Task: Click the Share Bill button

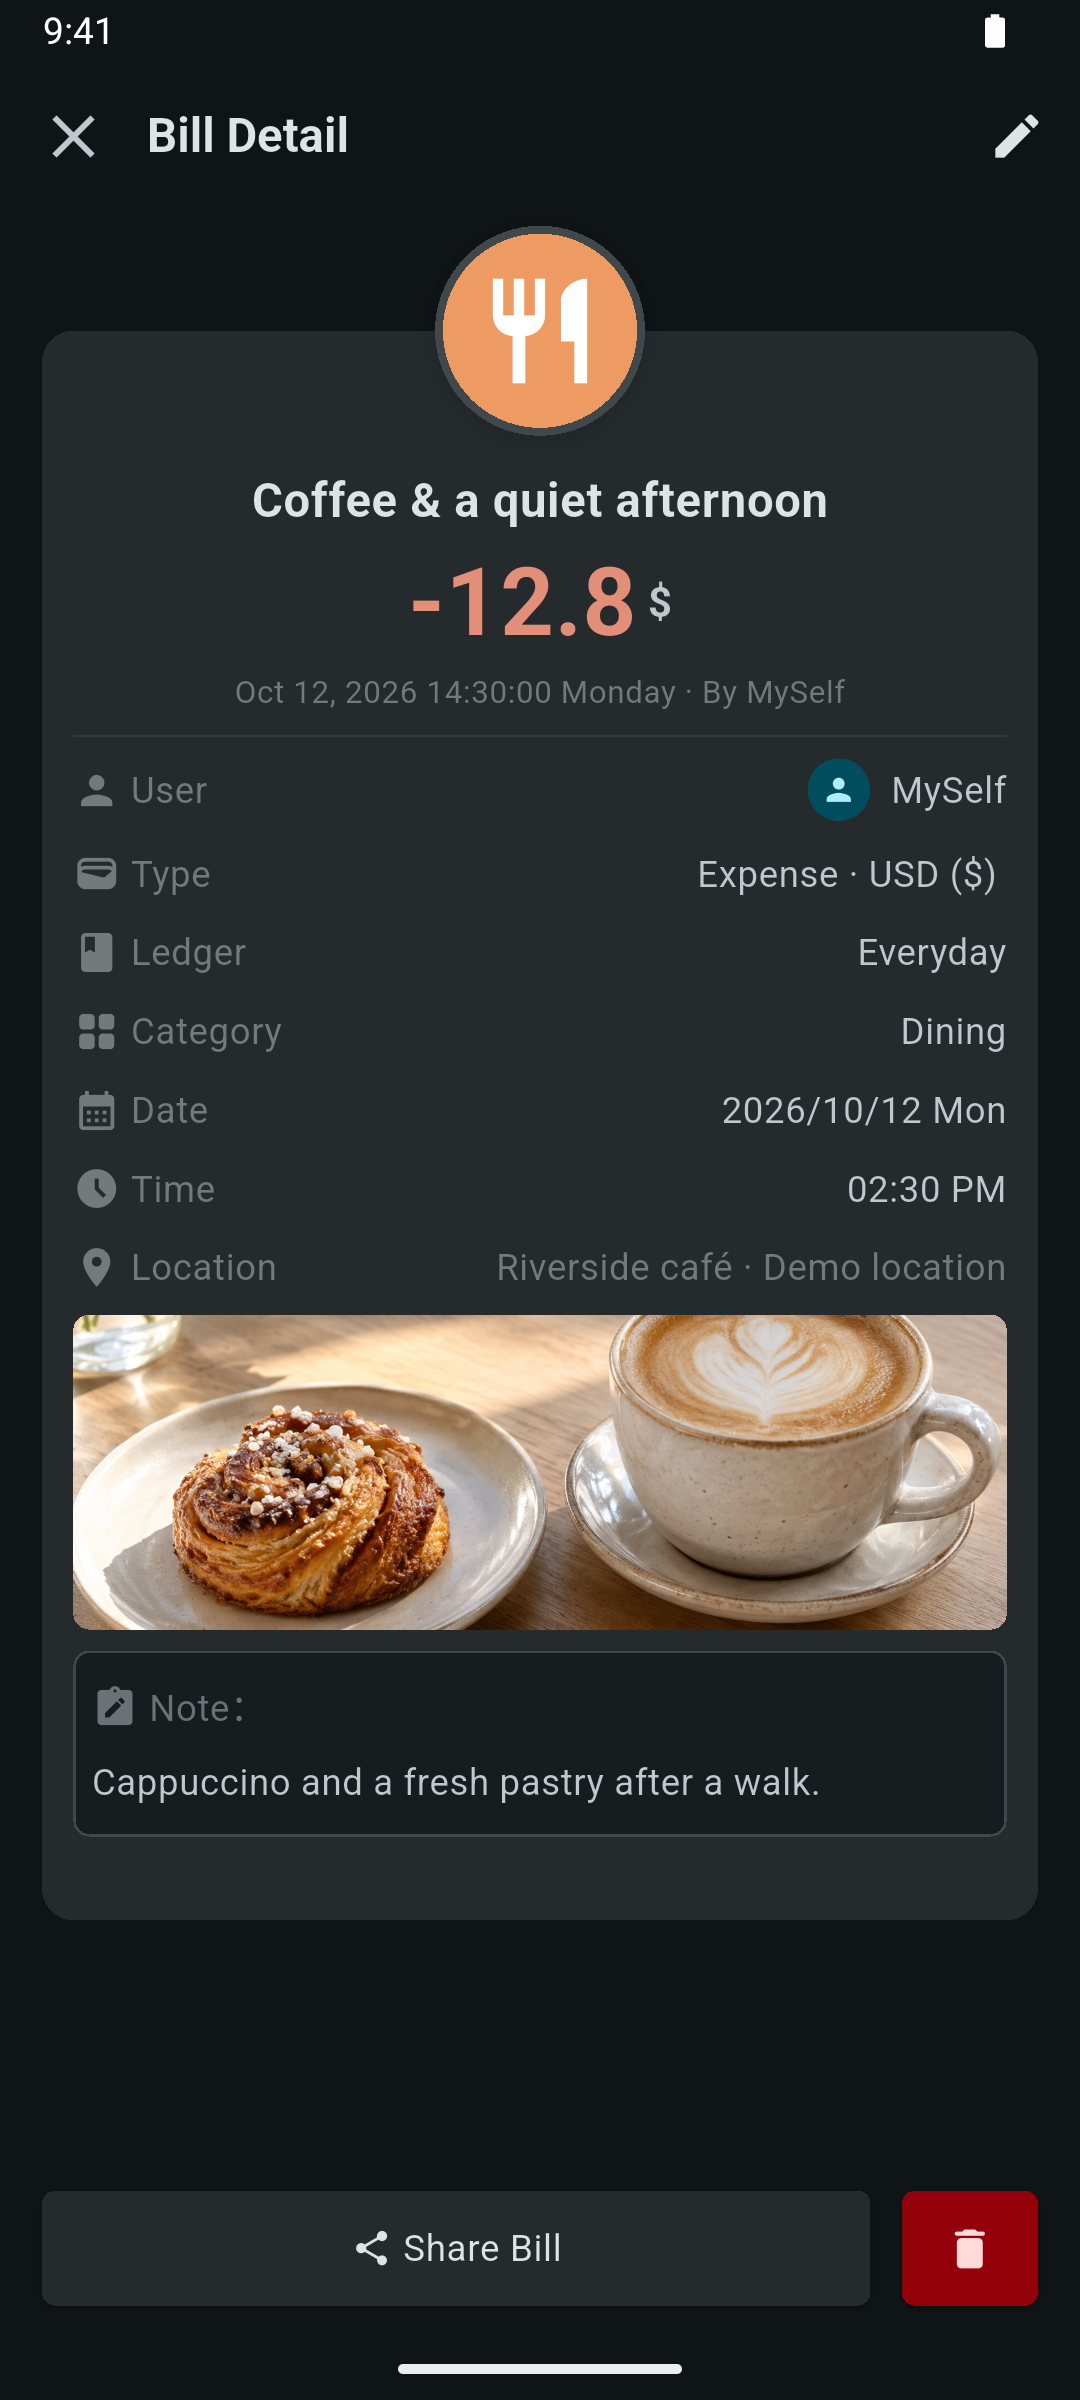Action: click(x=456, y=2248)
